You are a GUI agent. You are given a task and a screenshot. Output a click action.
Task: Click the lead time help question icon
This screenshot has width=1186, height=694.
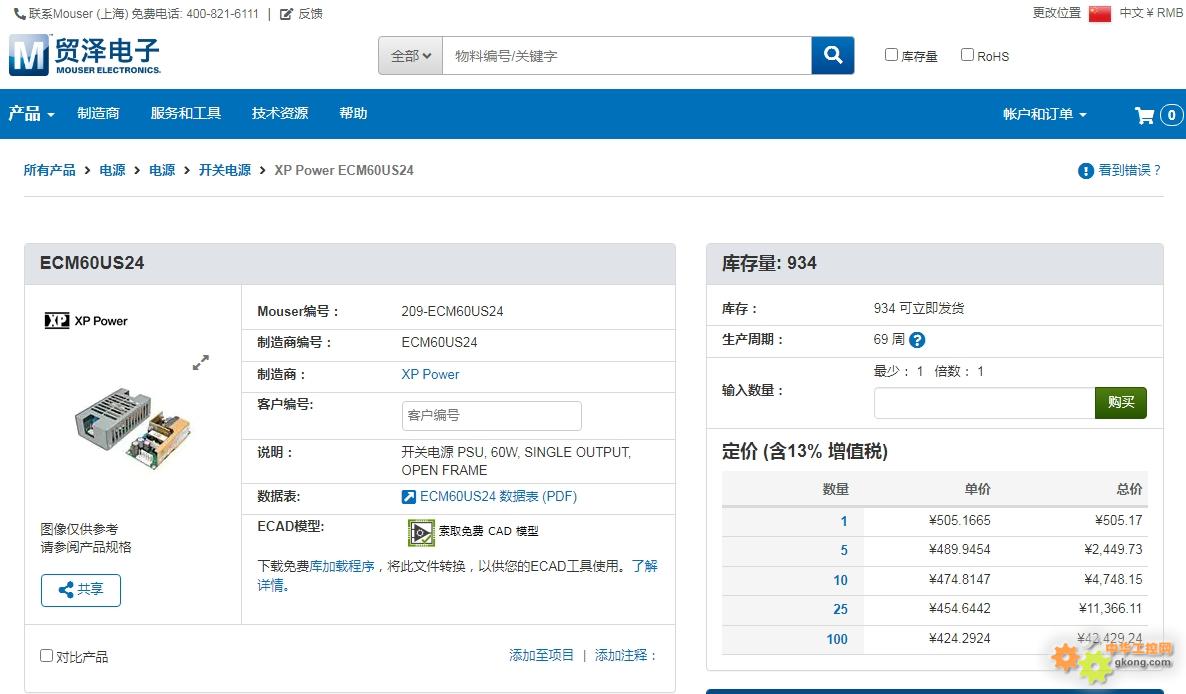click(917, 340)
